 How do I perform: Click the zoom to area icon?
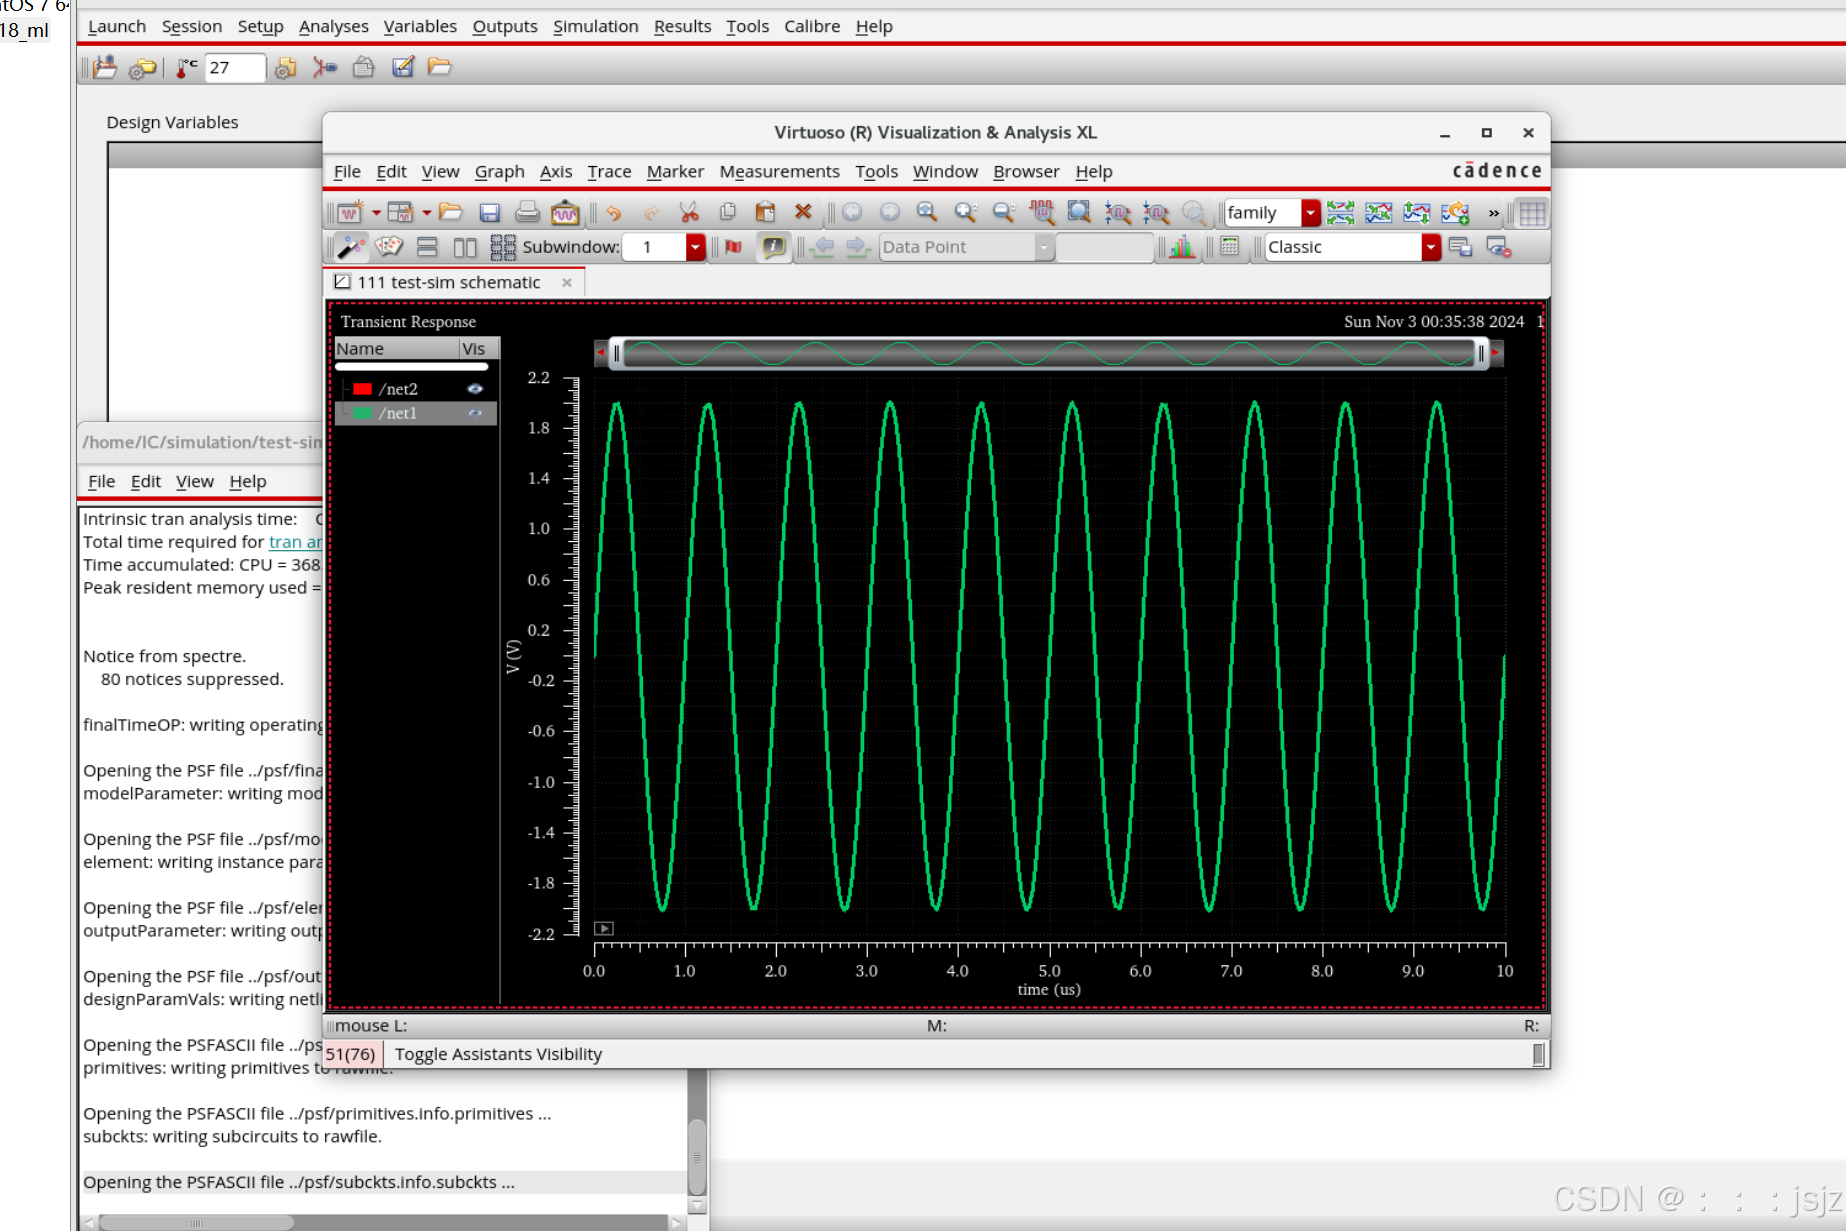[1079, 212]
